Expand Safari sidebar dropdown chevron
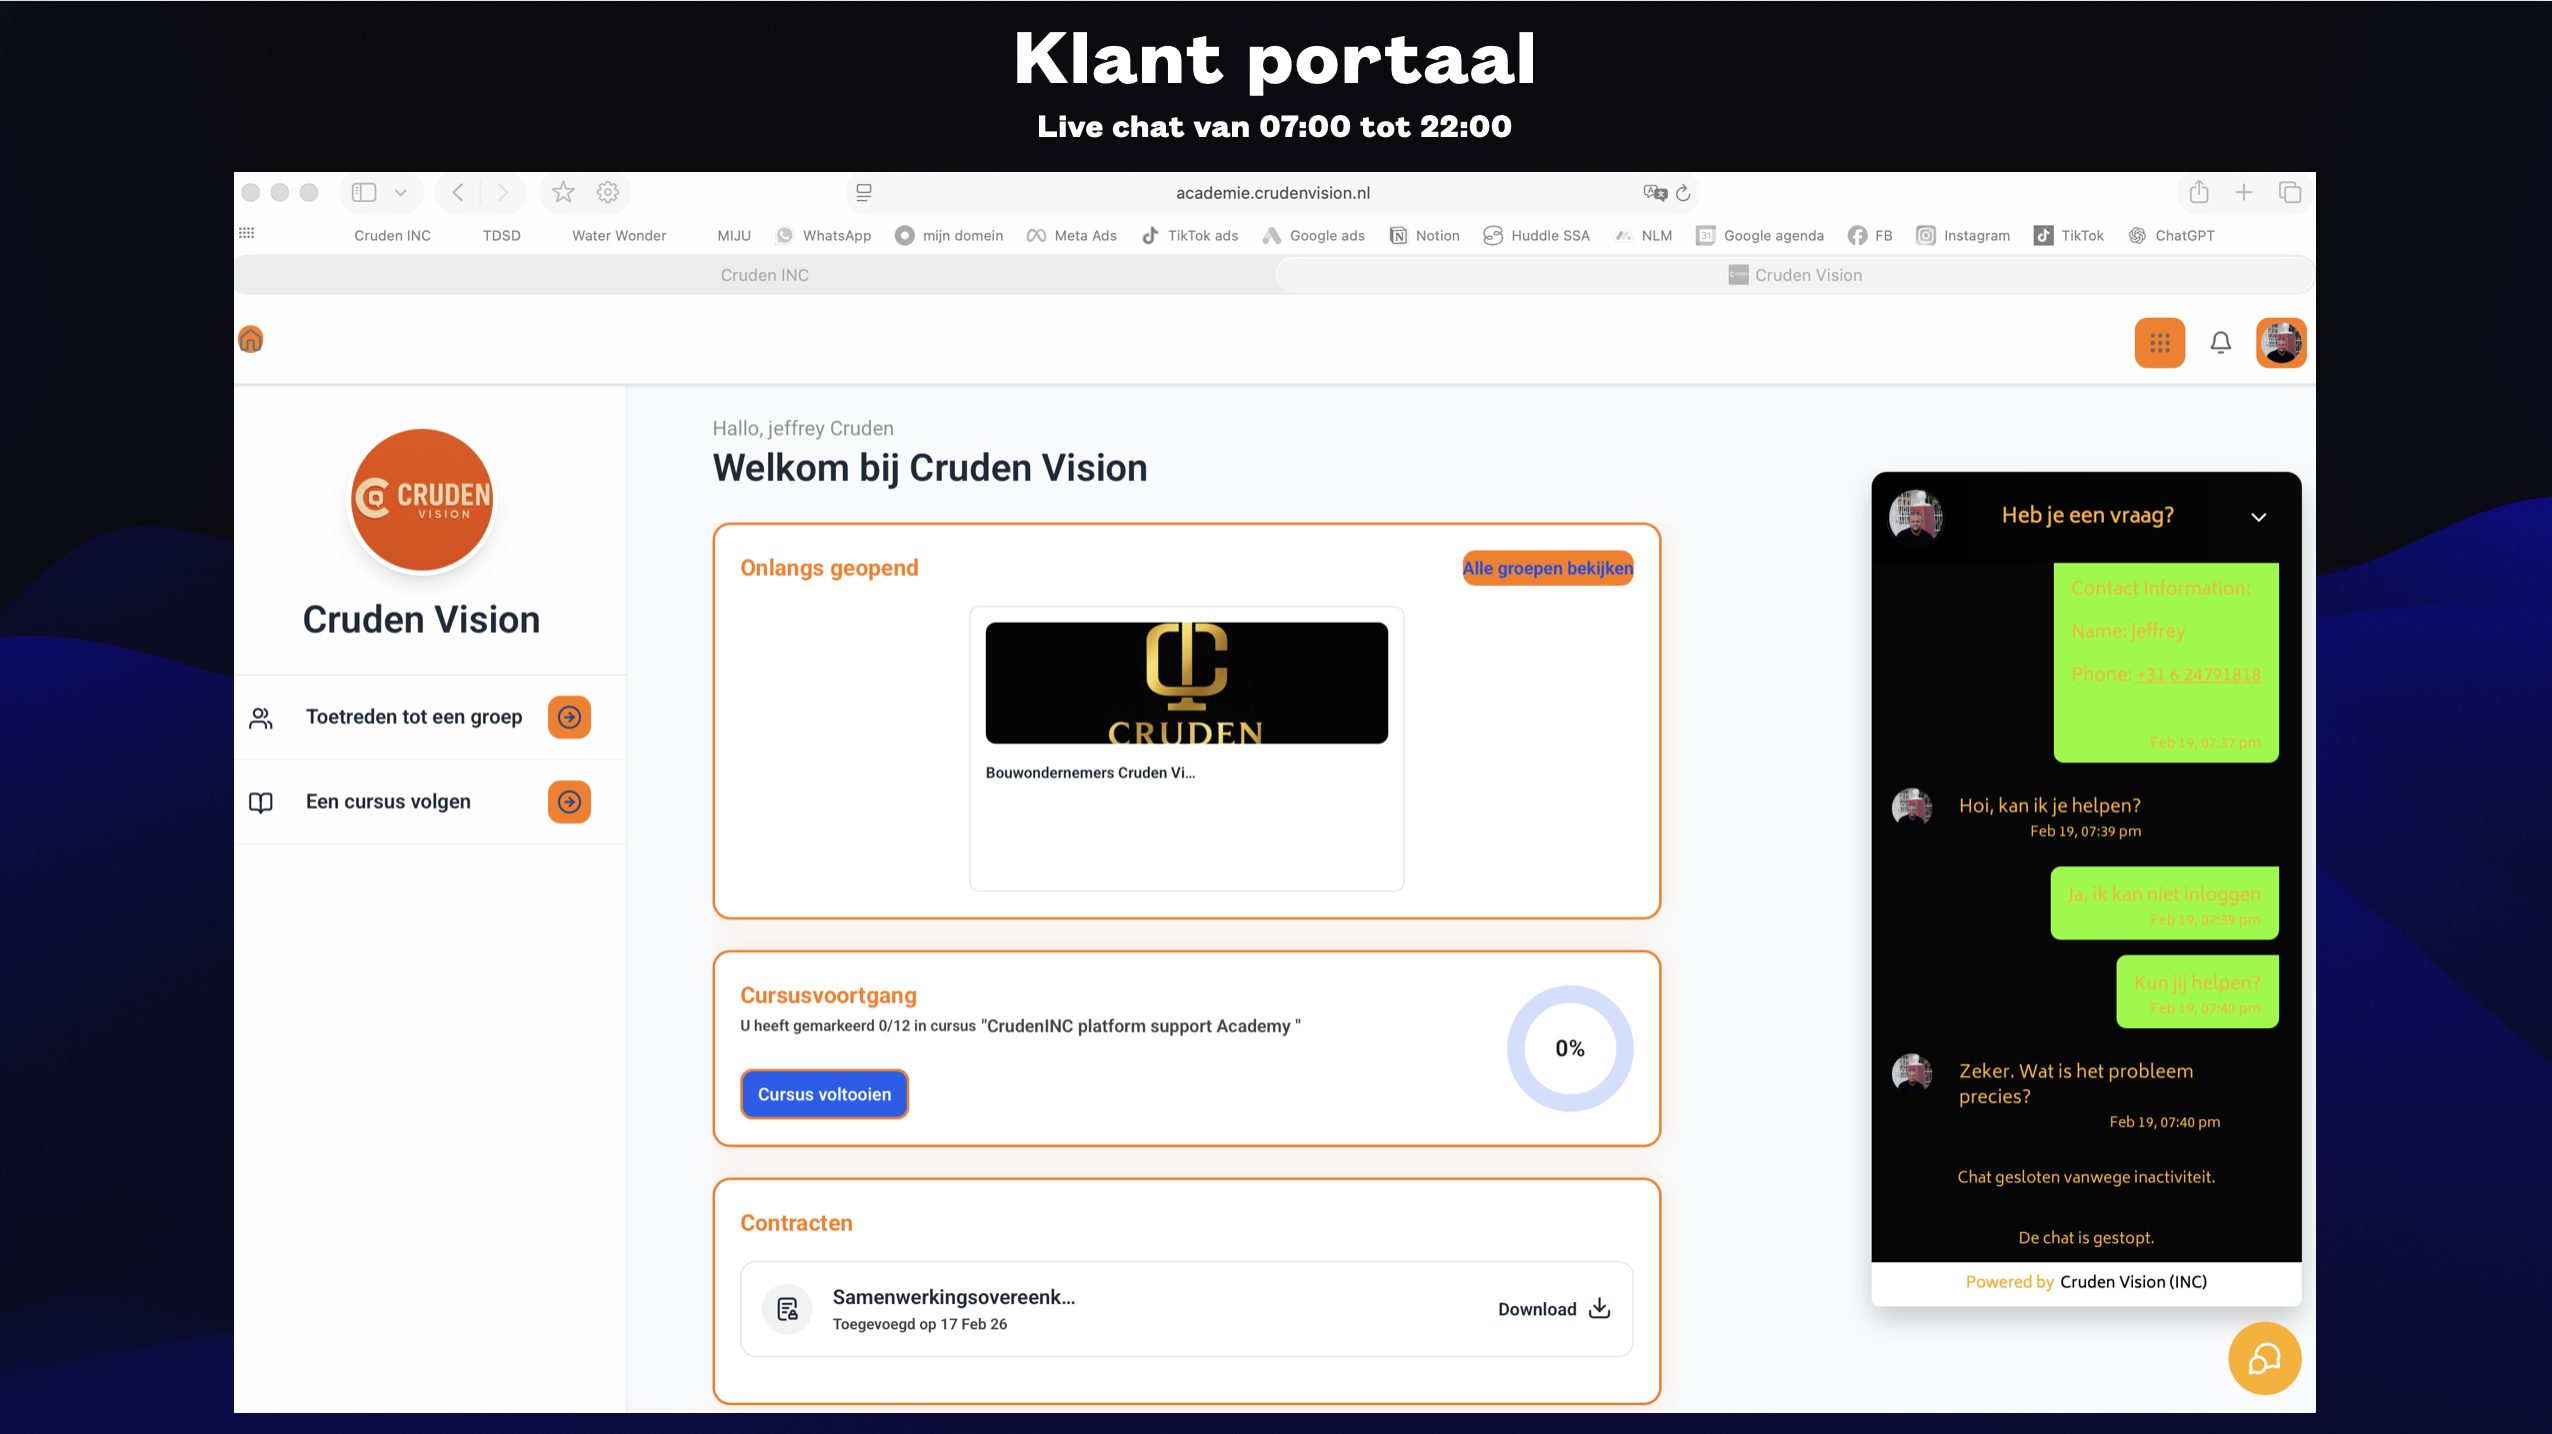This screenshot has width=2552, height=1434. 400,192
